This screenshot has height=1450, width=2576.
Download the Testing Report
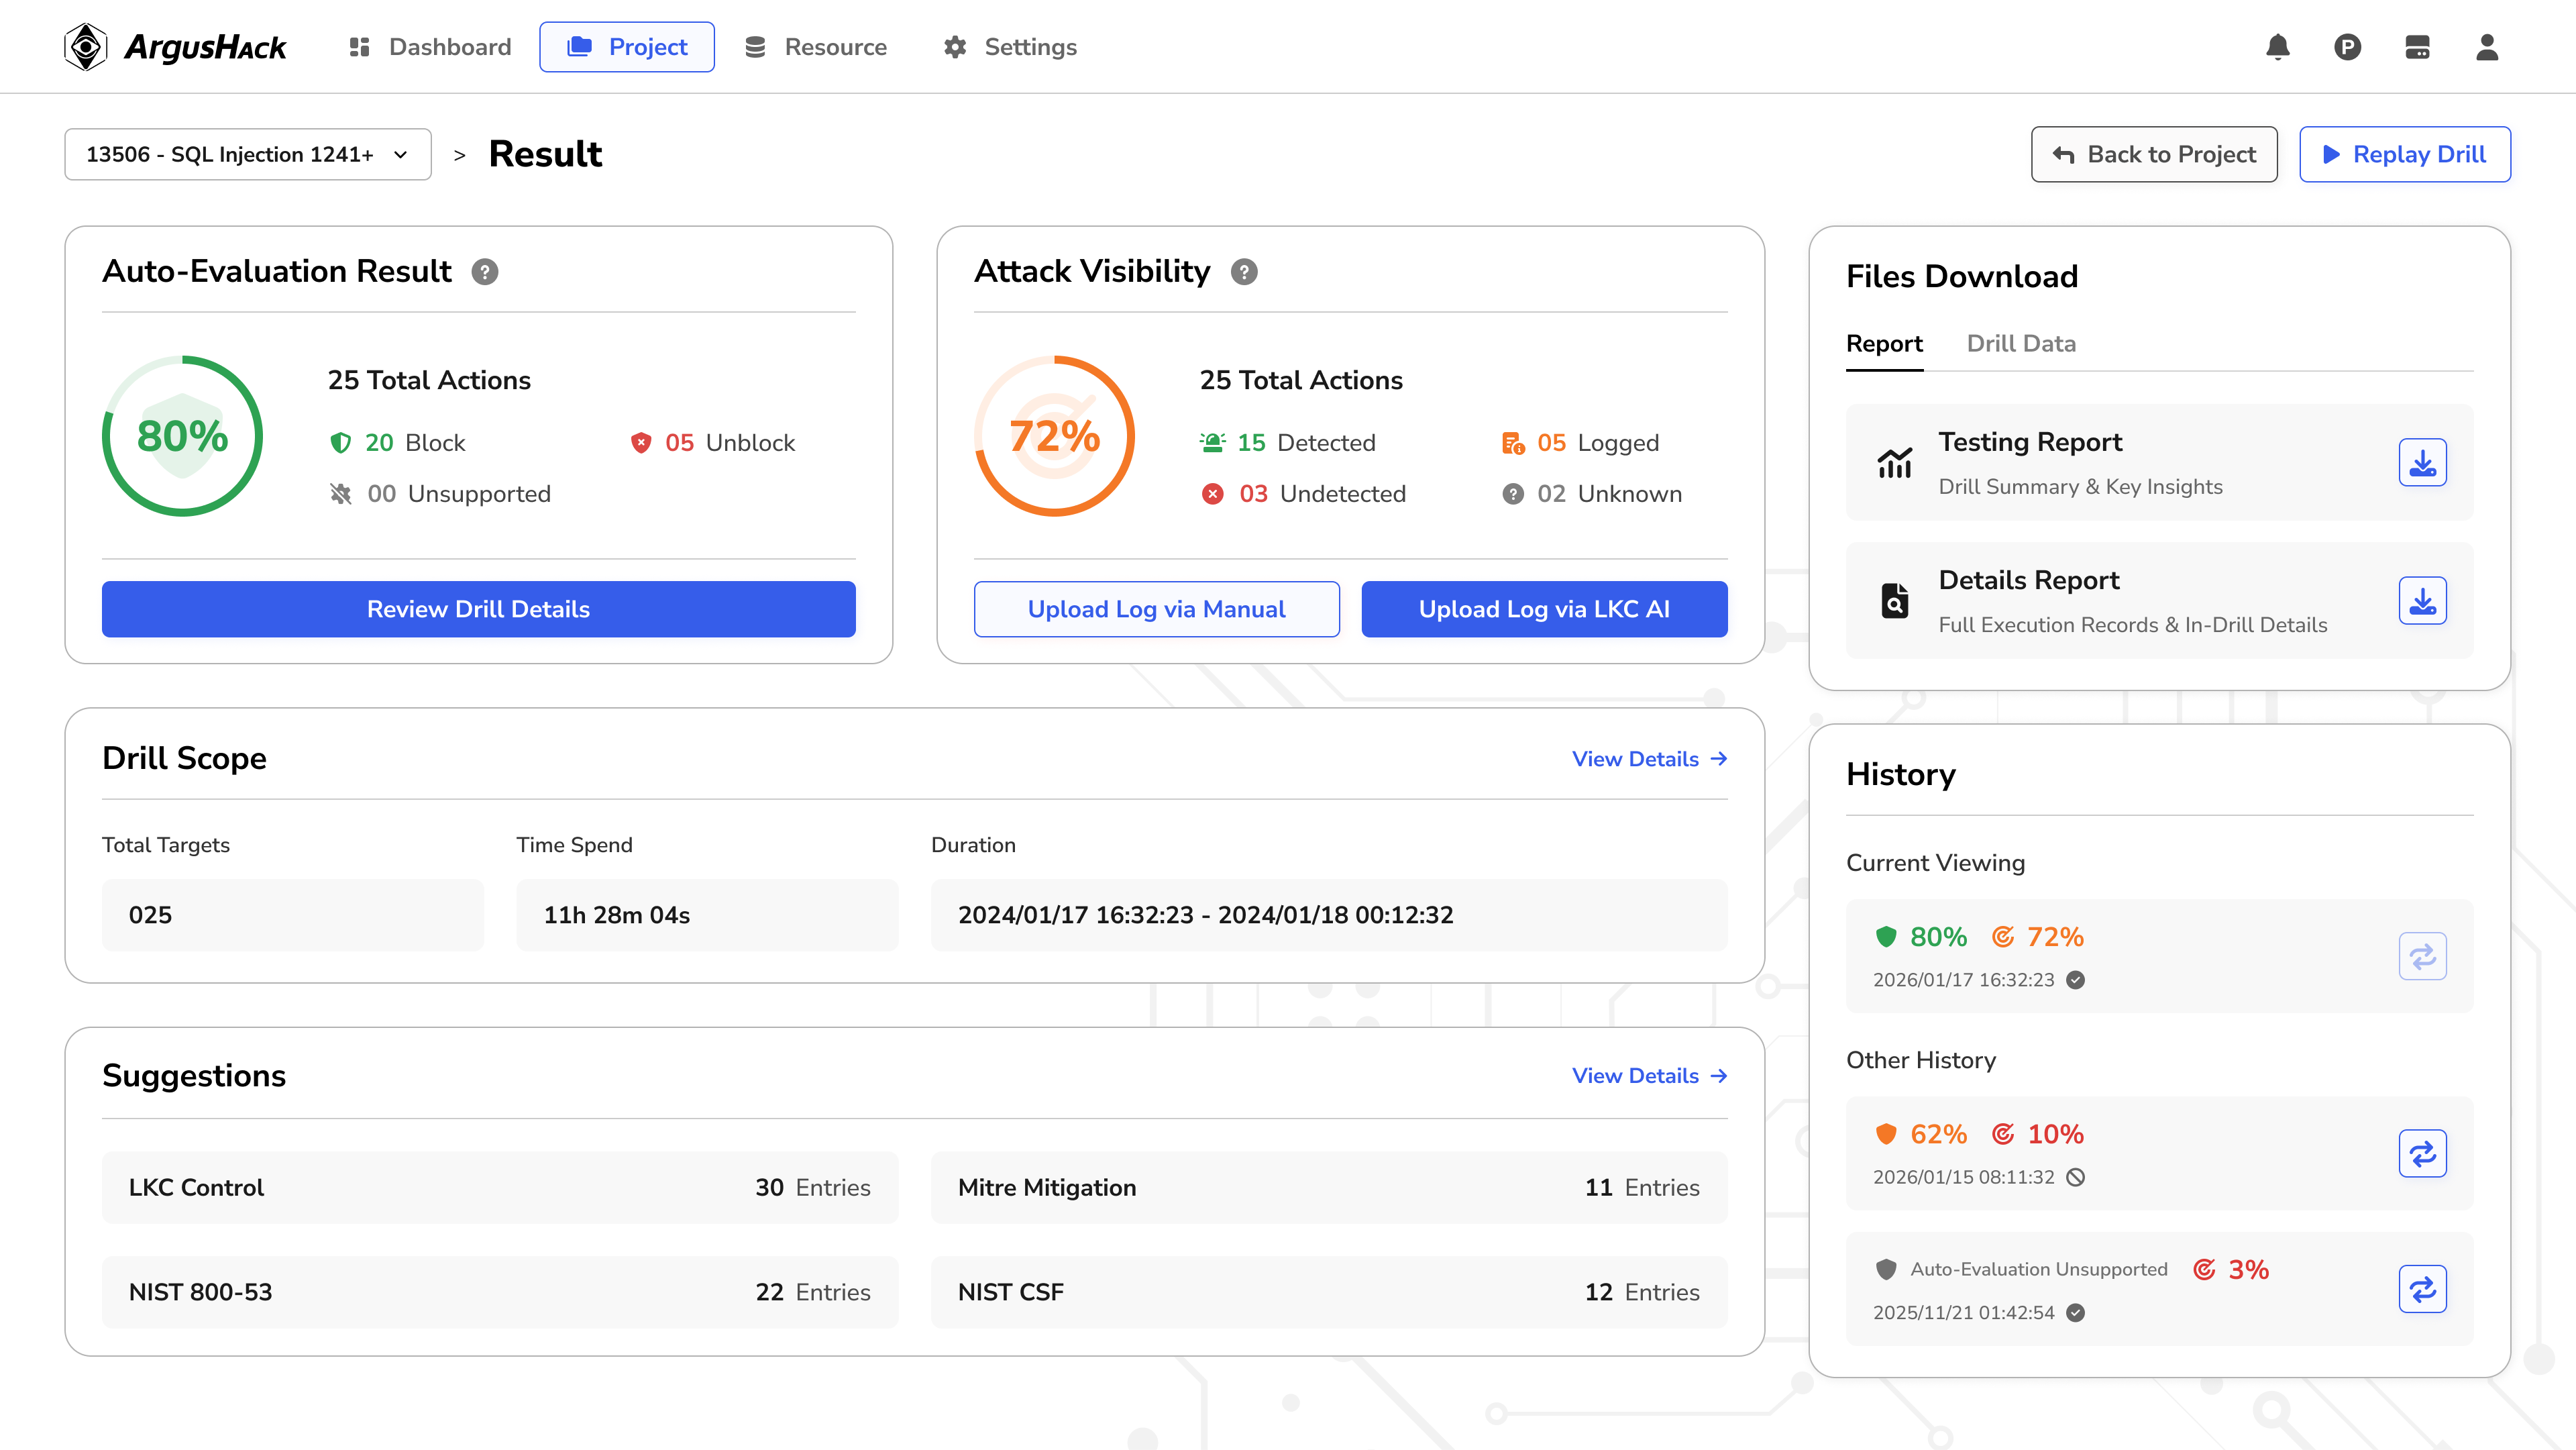(2422, 462)
